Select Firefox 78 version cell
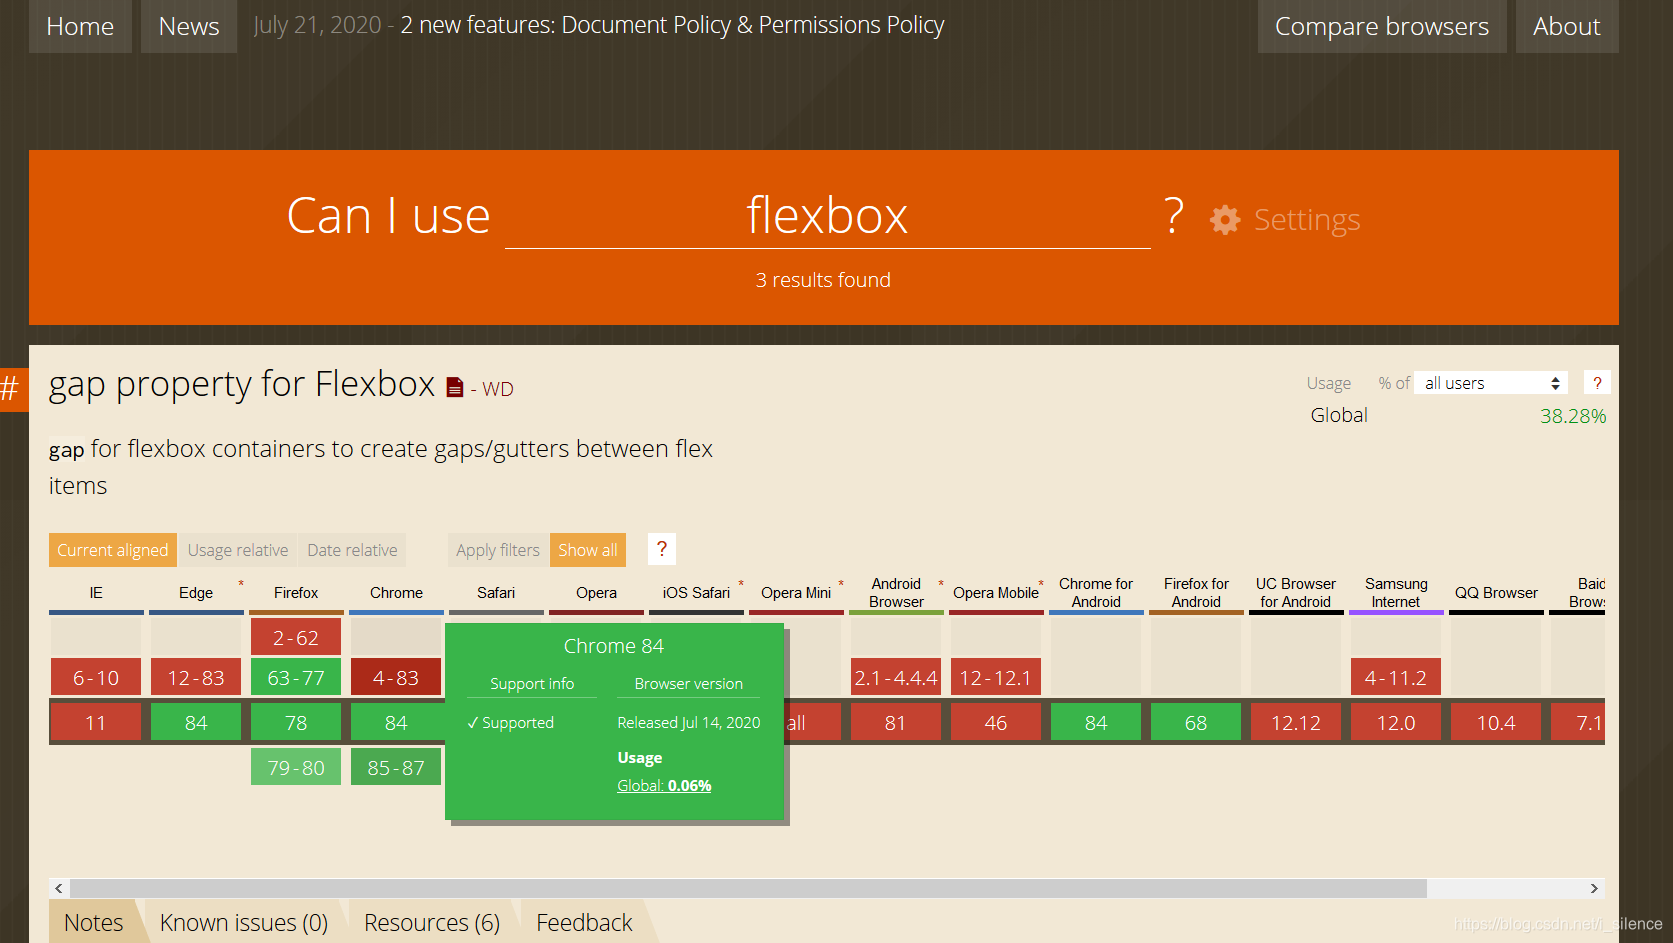 pyautogui.click(x=296, y=722)
